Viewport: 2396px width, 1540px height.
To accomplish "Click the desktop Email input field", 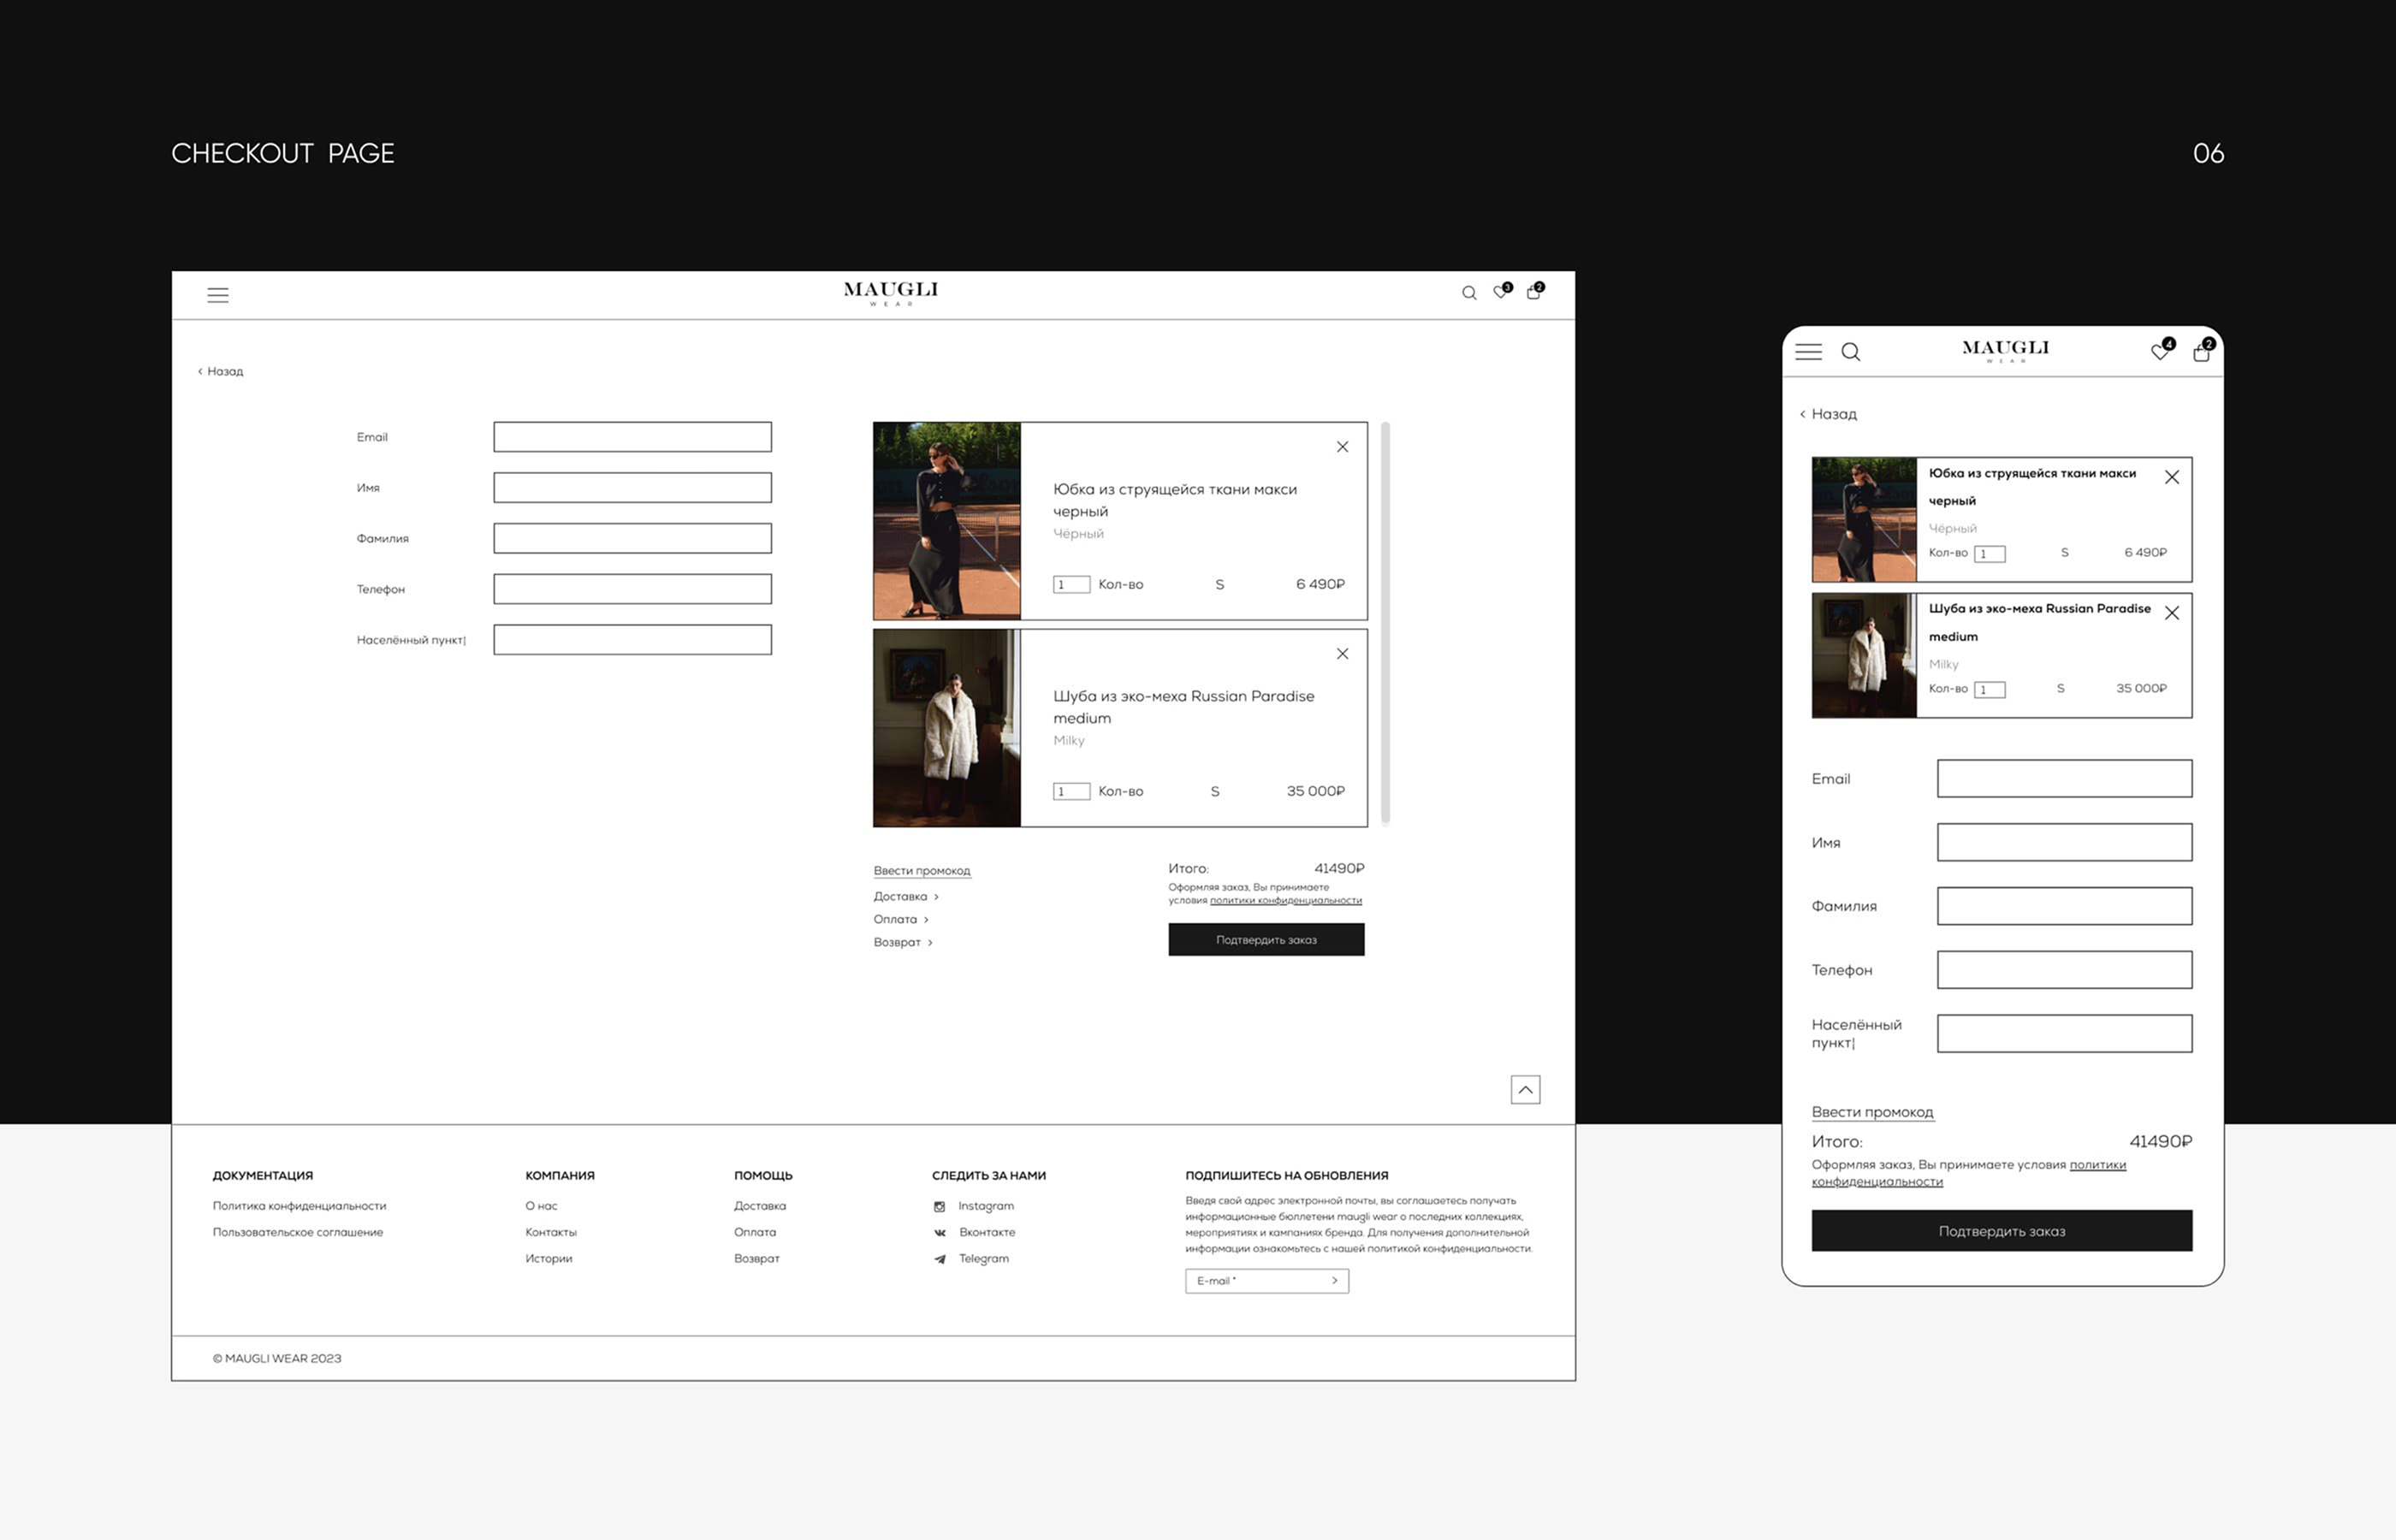I will [x=632, y=437].
